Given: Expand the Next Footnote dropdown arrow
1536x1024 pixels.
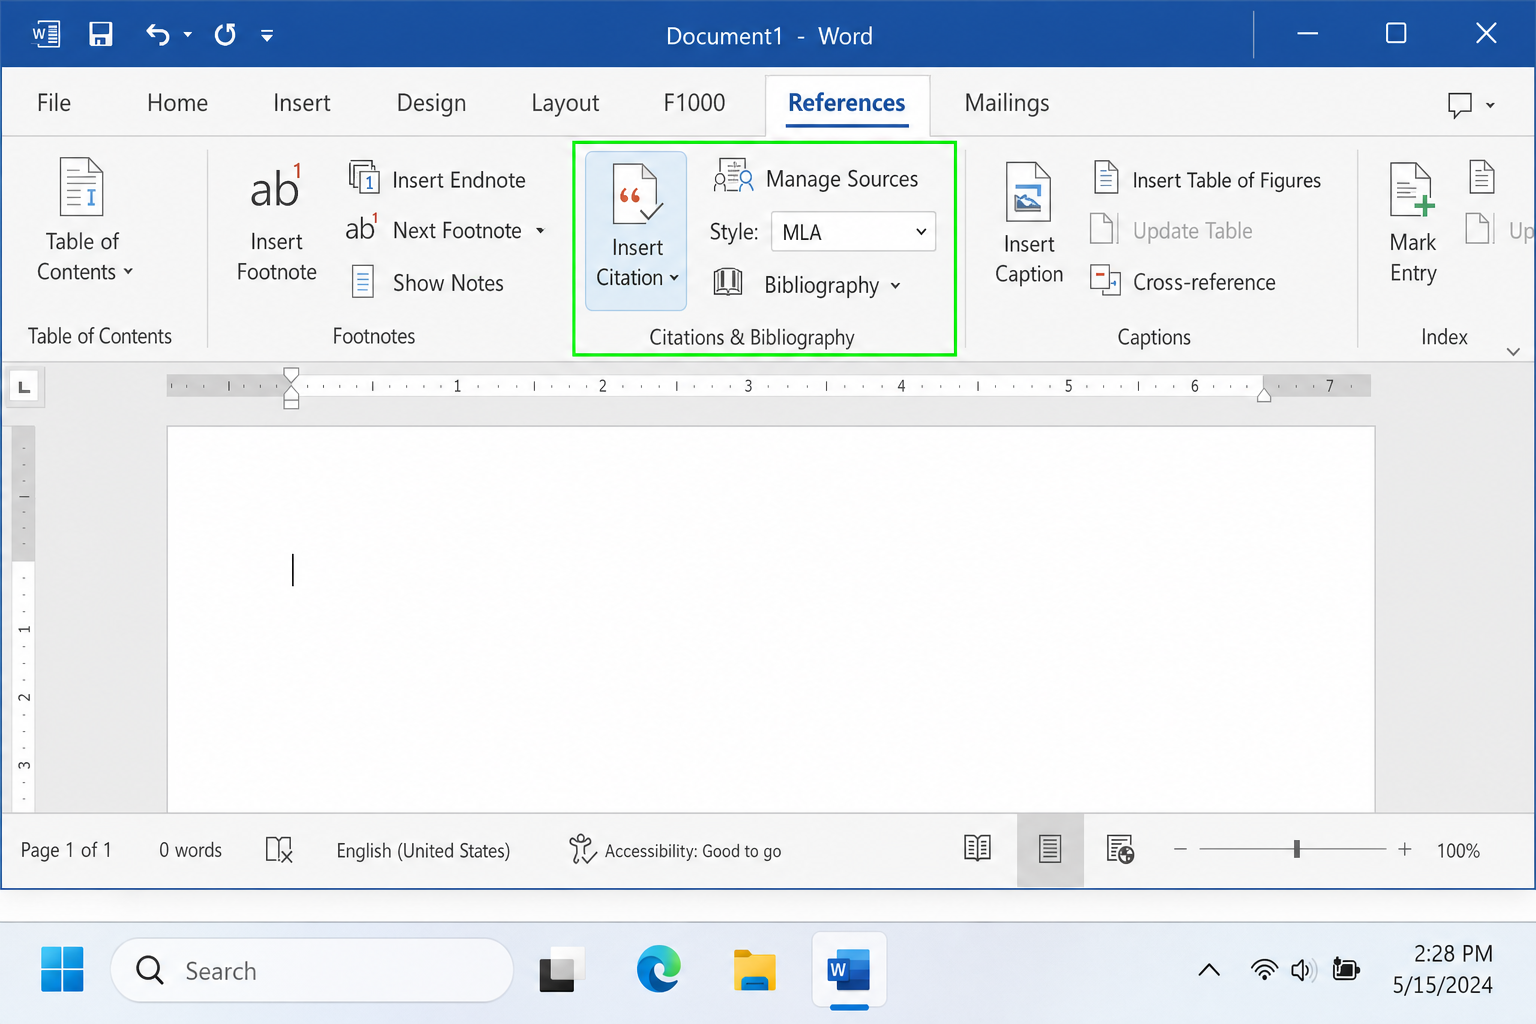Looking at the screenshot, I should pos(540,231).
